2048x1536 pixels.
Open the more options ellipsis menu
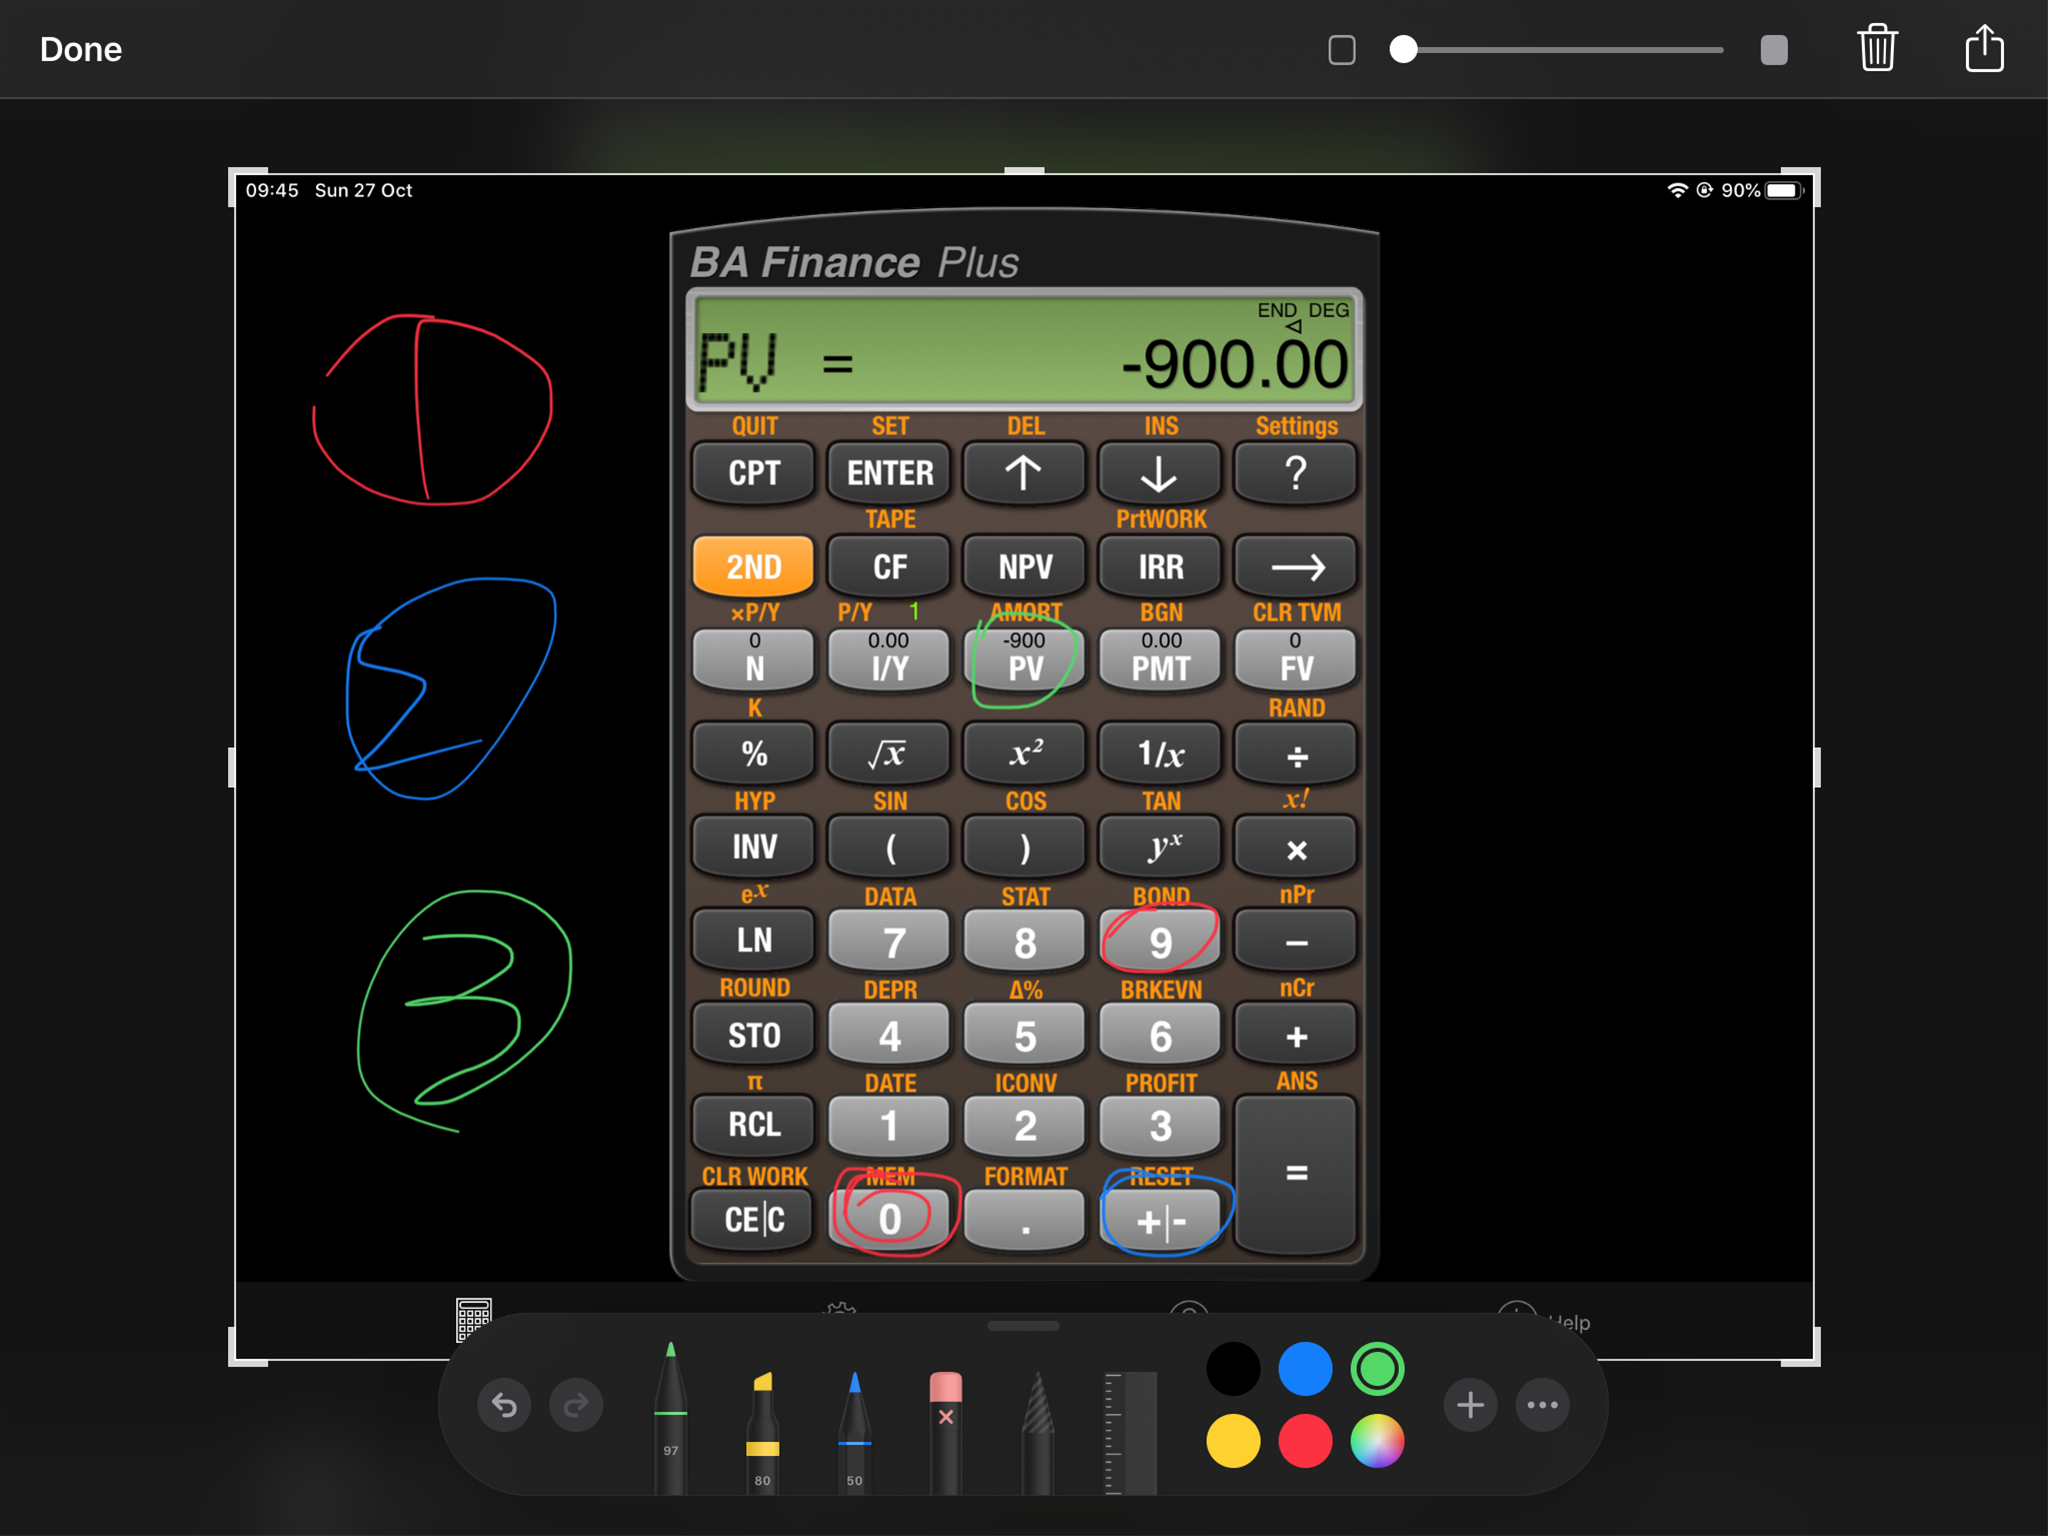coord(1542,1405)
